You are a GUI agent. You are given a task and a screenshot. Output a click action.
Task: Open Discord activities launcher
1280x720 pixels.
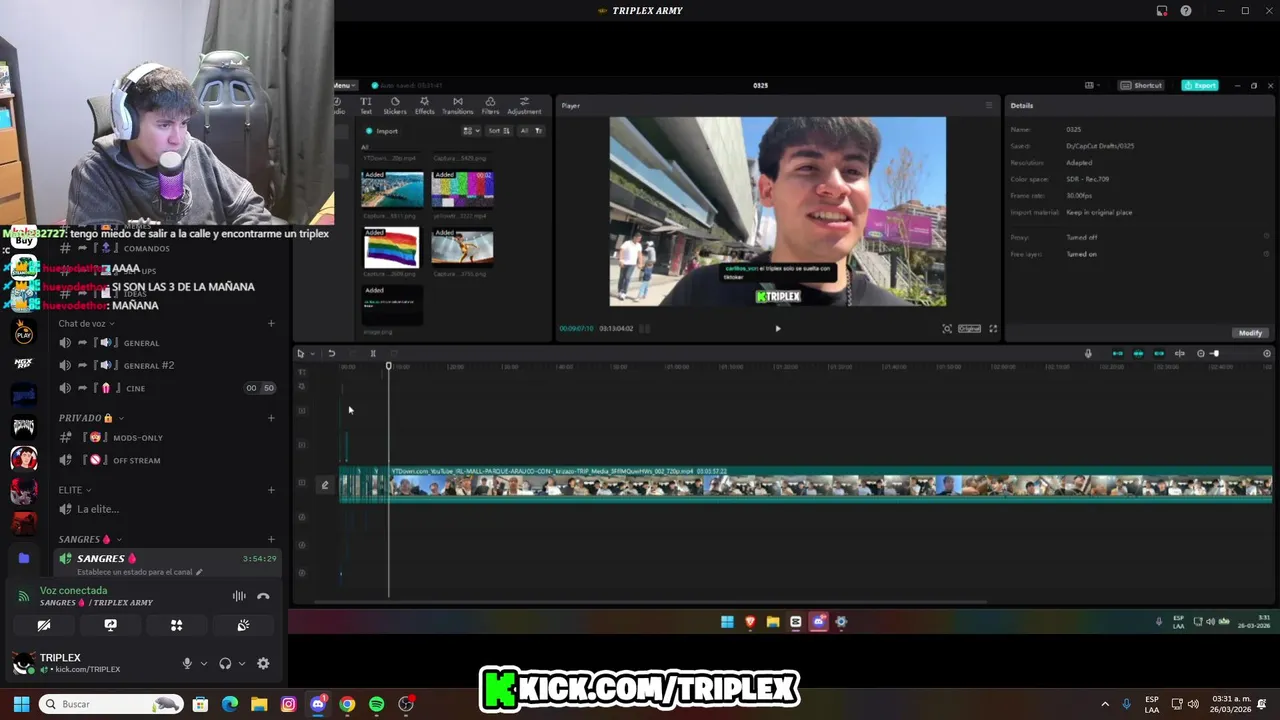tap(176, 625)
